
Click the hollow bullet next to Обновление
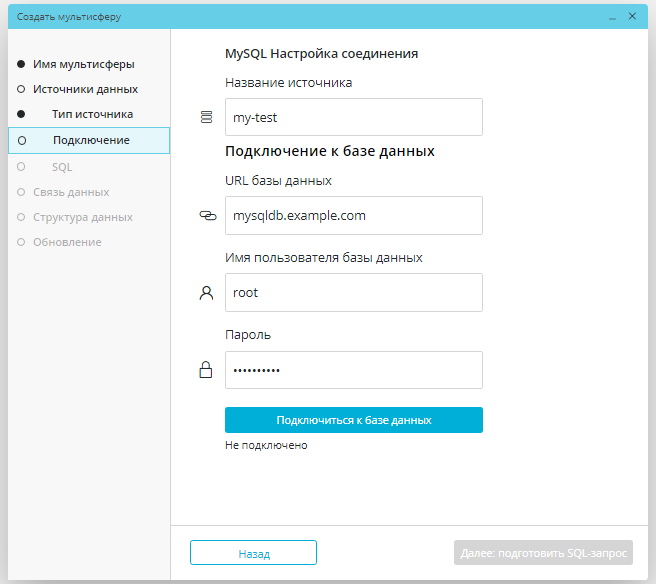coord(21,242)
